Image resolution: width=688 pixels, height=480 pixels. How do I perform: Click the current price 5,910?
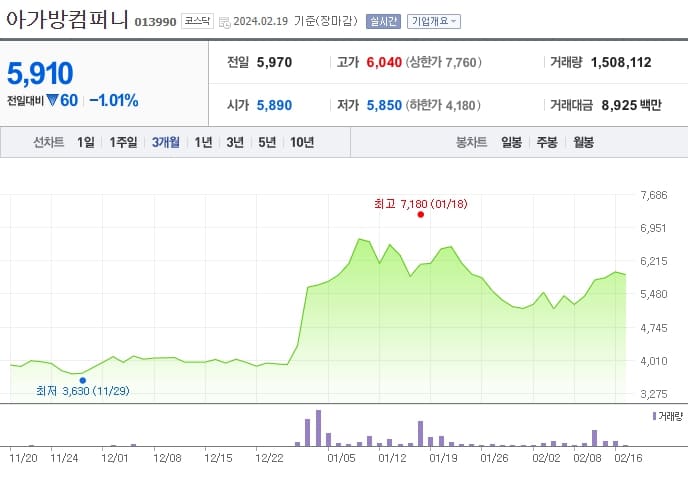point(40,73)
